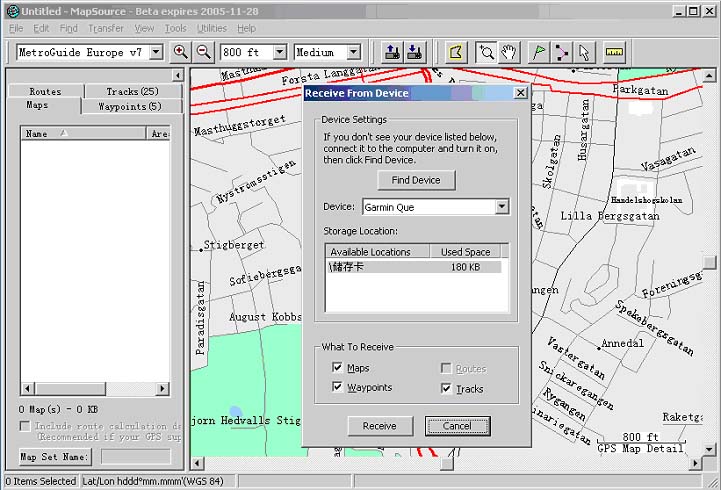Open the 800 ft zoom scale dropdown

tap(280, 52)
